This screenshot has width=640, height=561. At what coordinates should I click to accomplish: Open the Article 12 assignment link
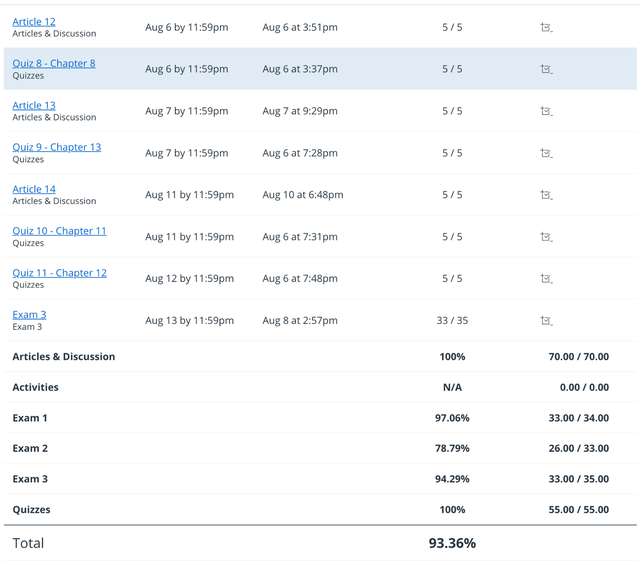pyautogui.click(x=34, y=22)
